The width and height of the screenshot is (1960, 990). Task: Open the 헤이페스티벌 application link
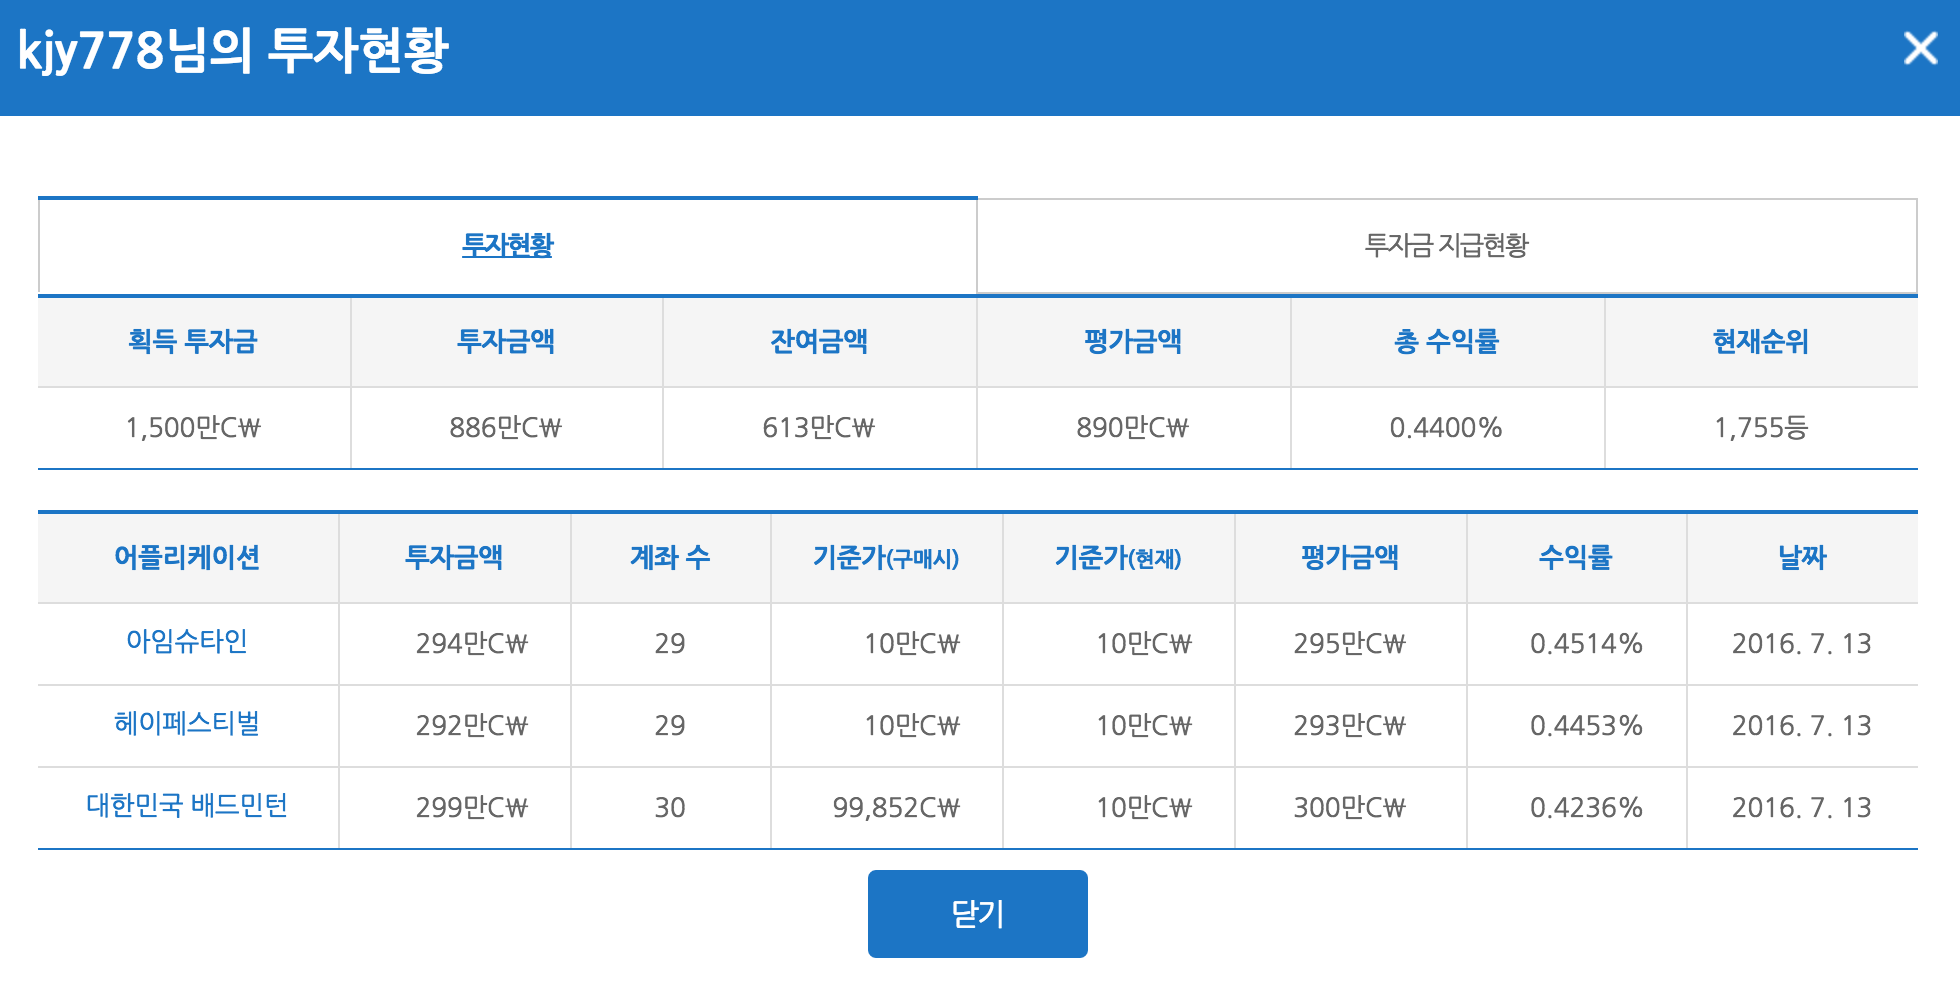click(x=187, y=723)
